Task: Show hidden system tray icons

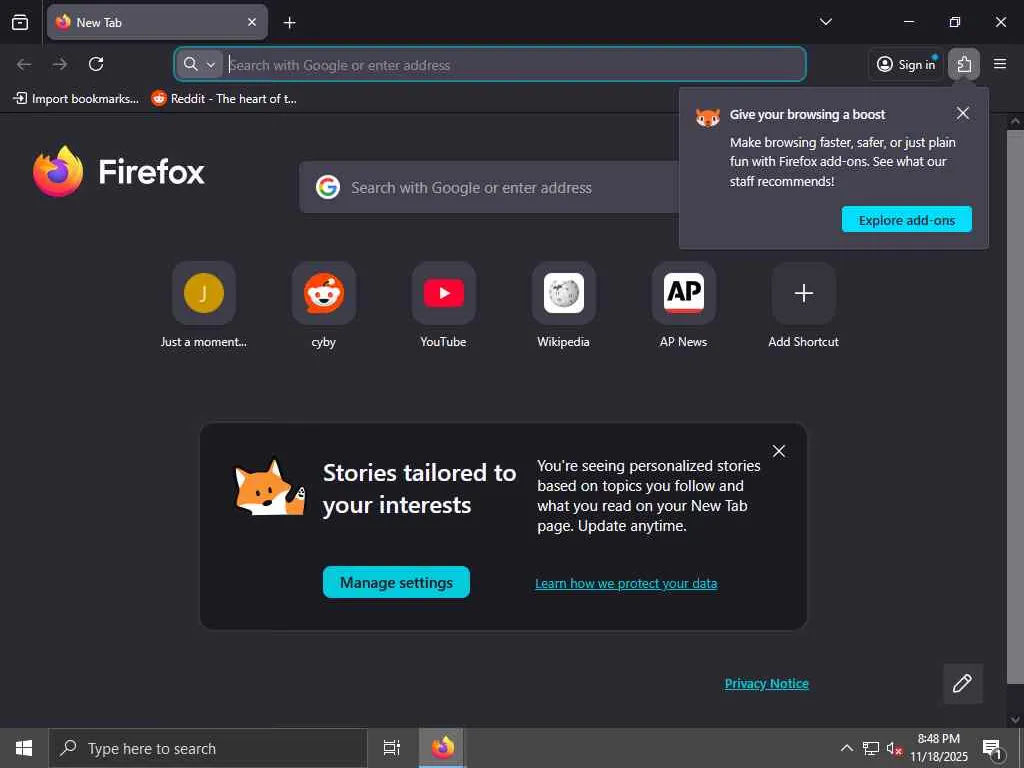Action: pos(846,748)
